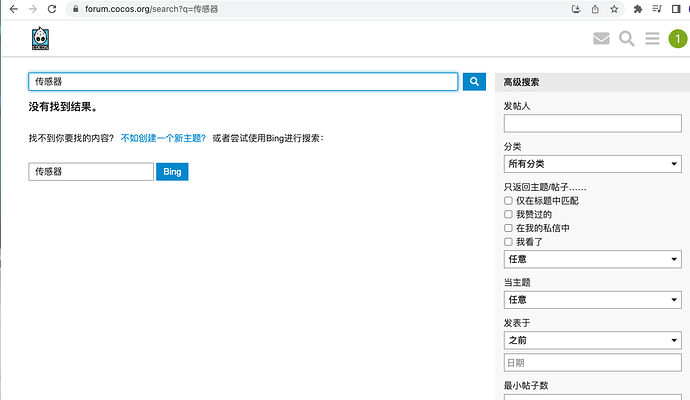690x400 pixels.
Task: Open the 任意 dropdown below 我看了
Action: click(592, 259)
